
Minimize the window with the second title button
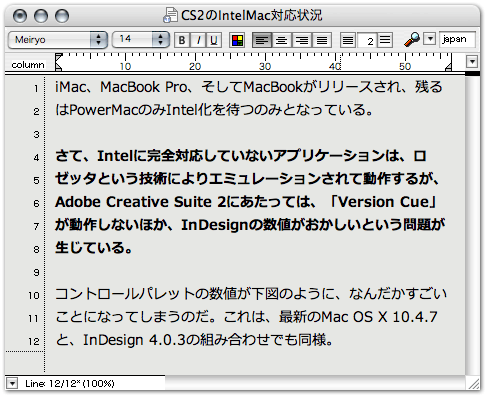pos(41,16)
